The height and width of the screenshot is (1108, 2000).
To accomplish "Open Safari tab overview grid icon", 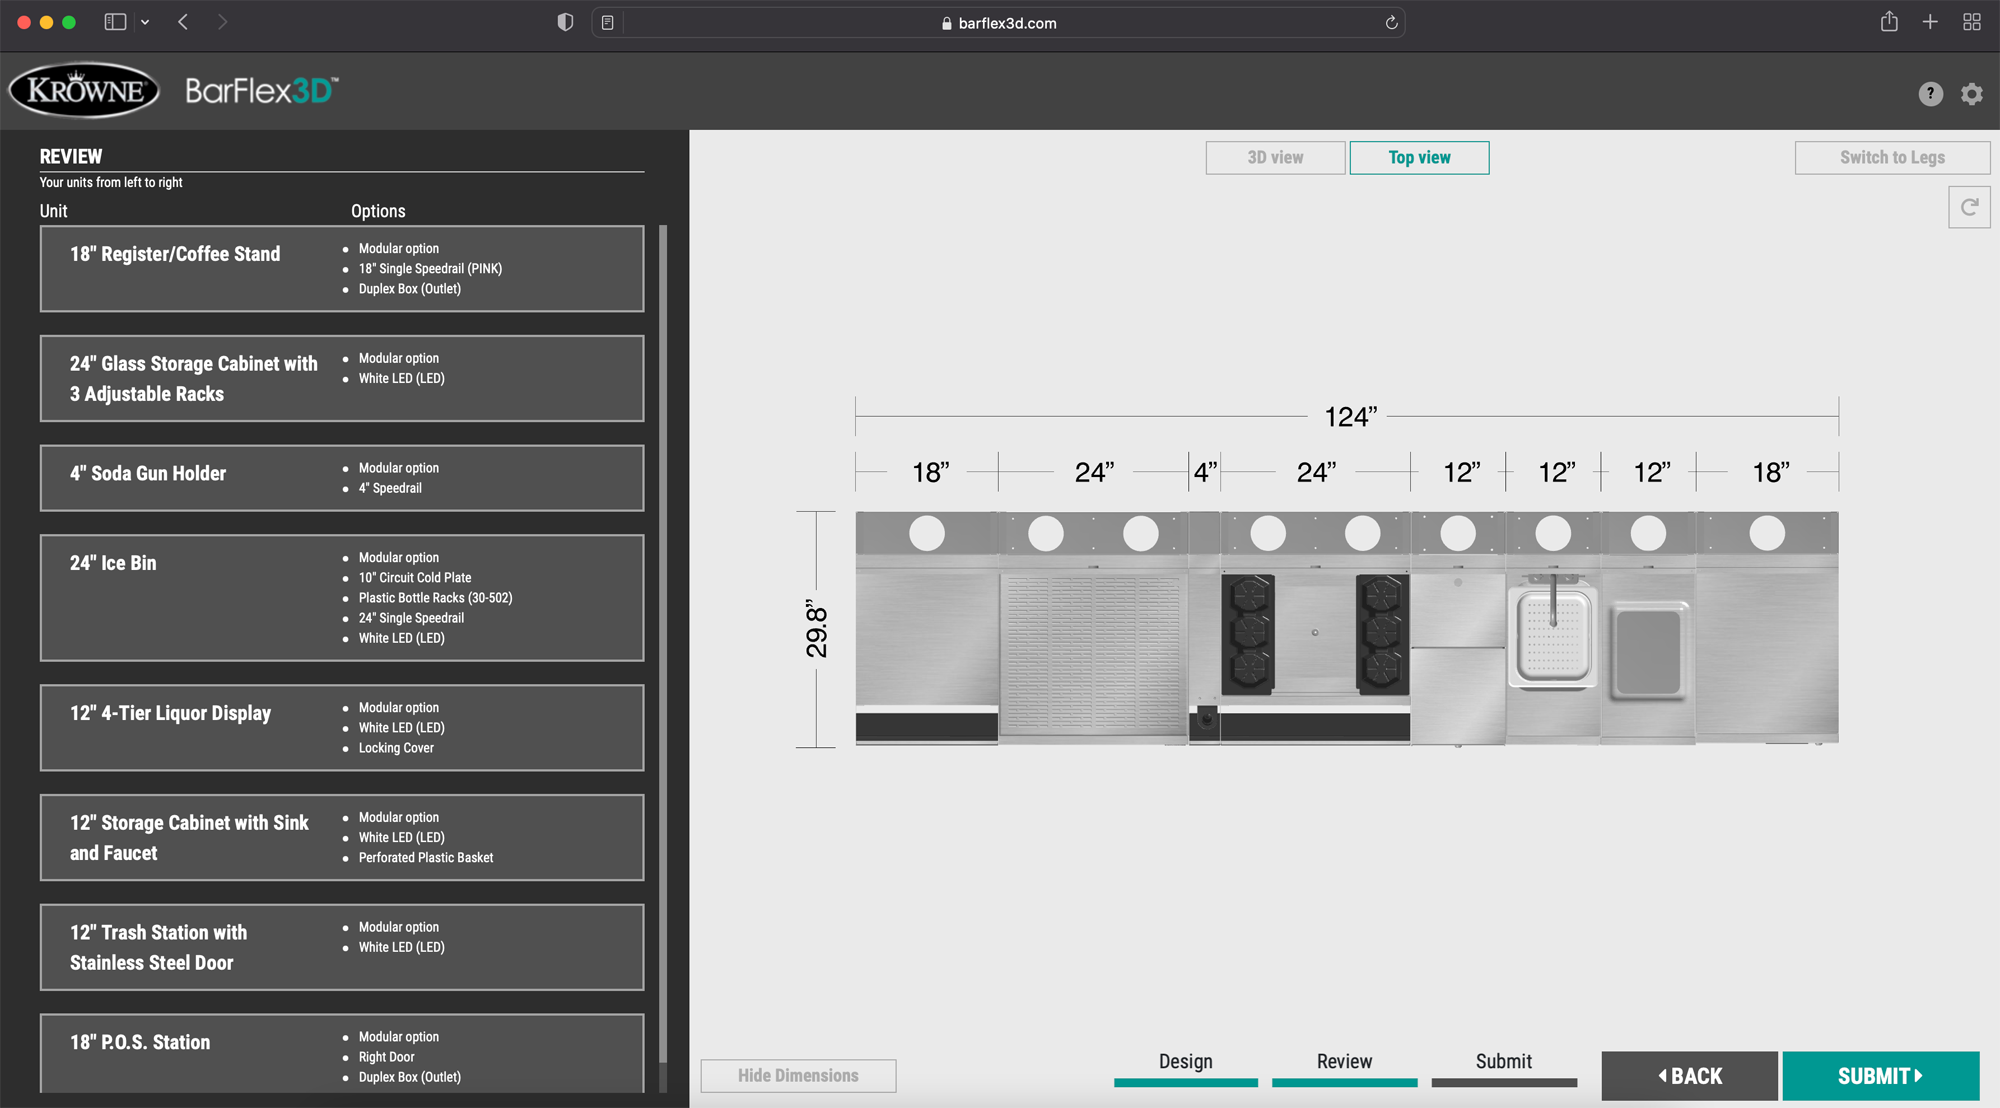I will 1971,22.
